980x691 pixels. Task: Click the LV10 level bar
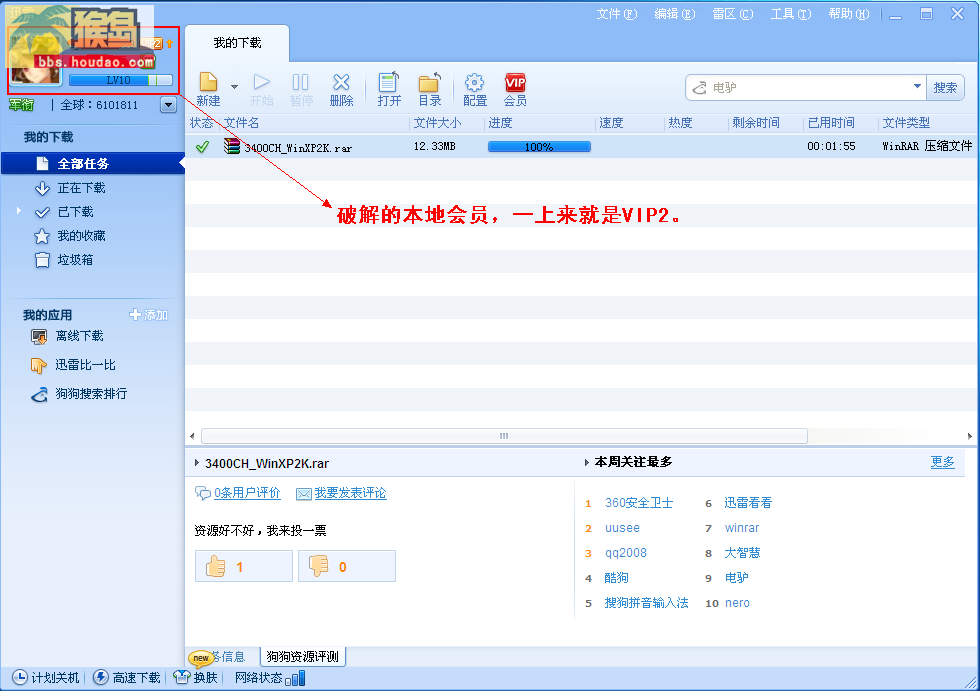(120, 80)
